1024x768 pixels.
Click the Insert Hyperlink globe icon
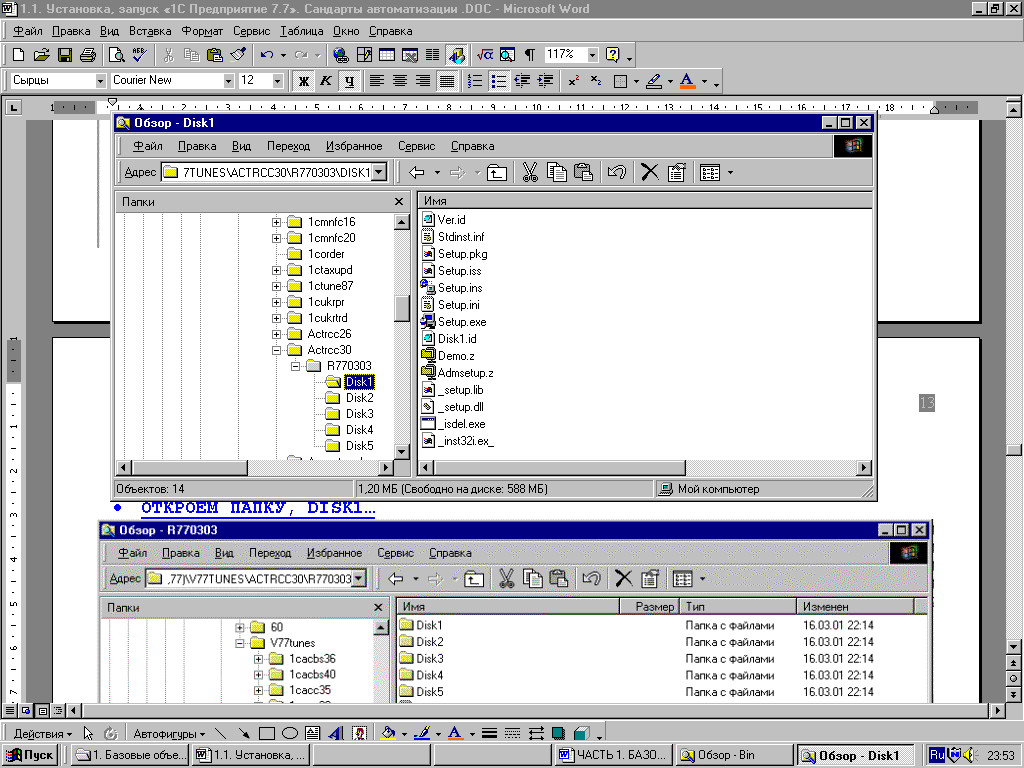coord(340,55)
